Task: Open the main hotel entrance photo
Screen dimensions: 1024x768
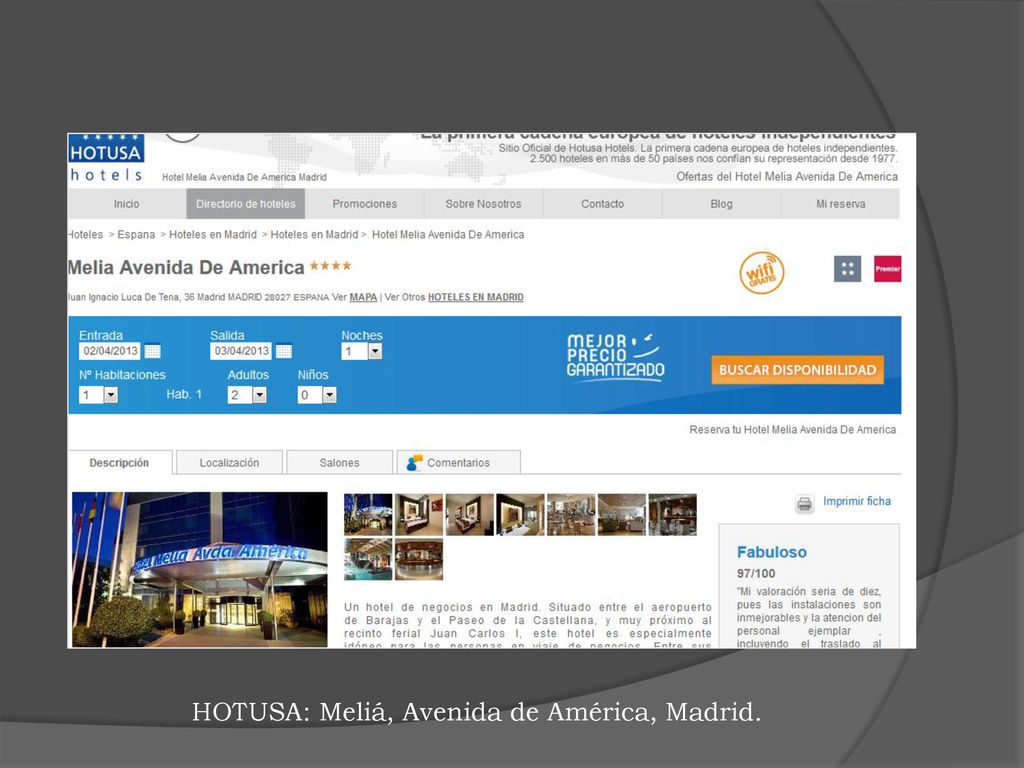Action: 199,569
